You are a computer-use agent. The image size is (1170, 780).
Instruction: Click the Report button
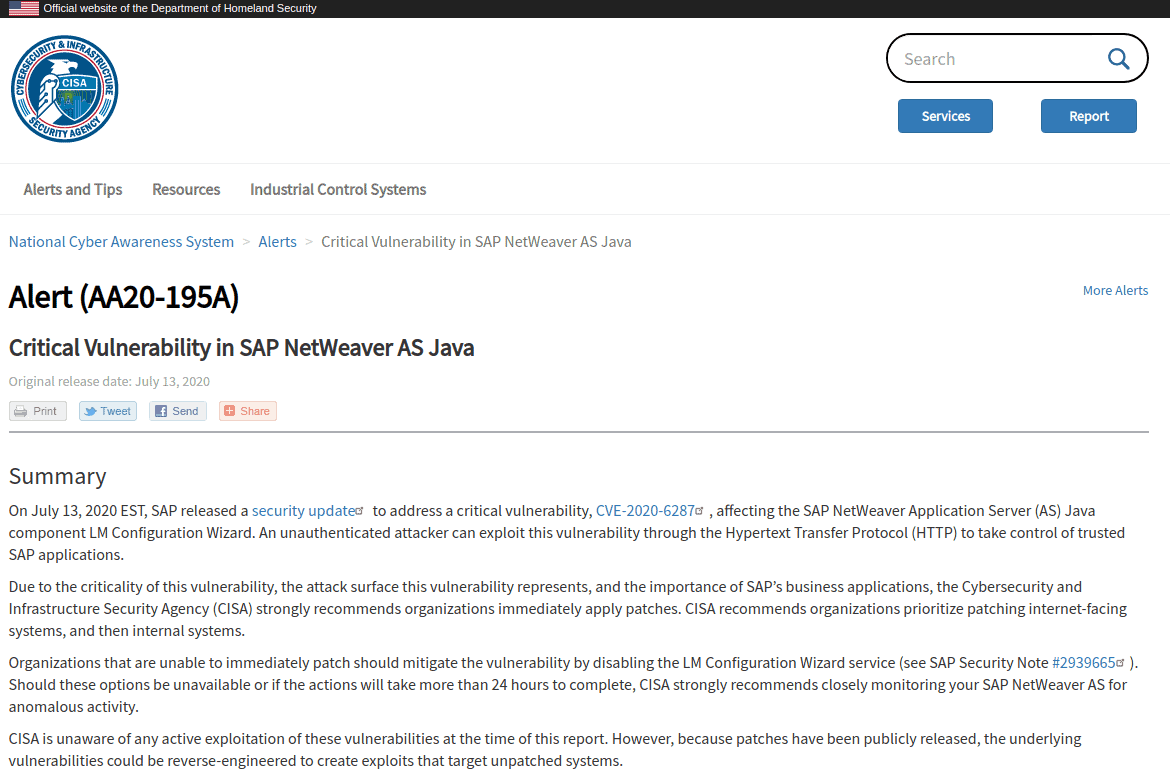click(1088, 116)
